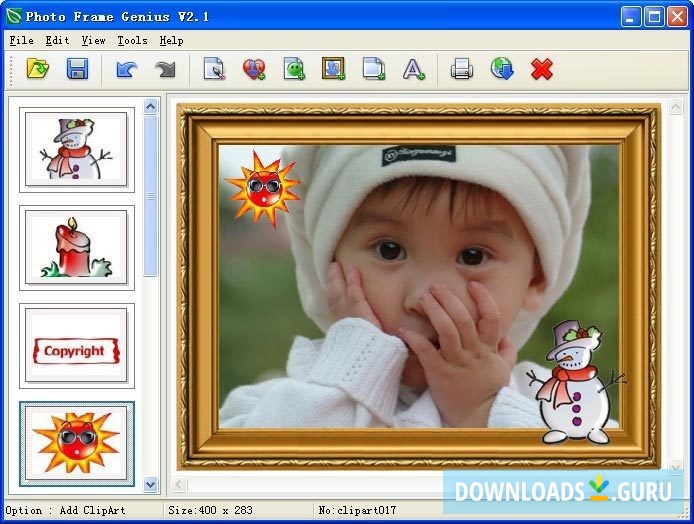Click the canvas vertical scroll-up arrow
Screen dimensions: 694x524
coord(675,107)
